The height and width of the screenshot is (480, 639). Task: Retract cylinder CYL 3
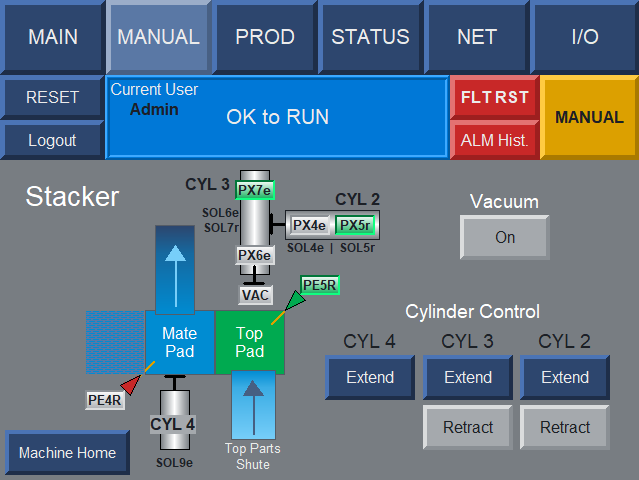pyautogui.click(x=468, y=427)
